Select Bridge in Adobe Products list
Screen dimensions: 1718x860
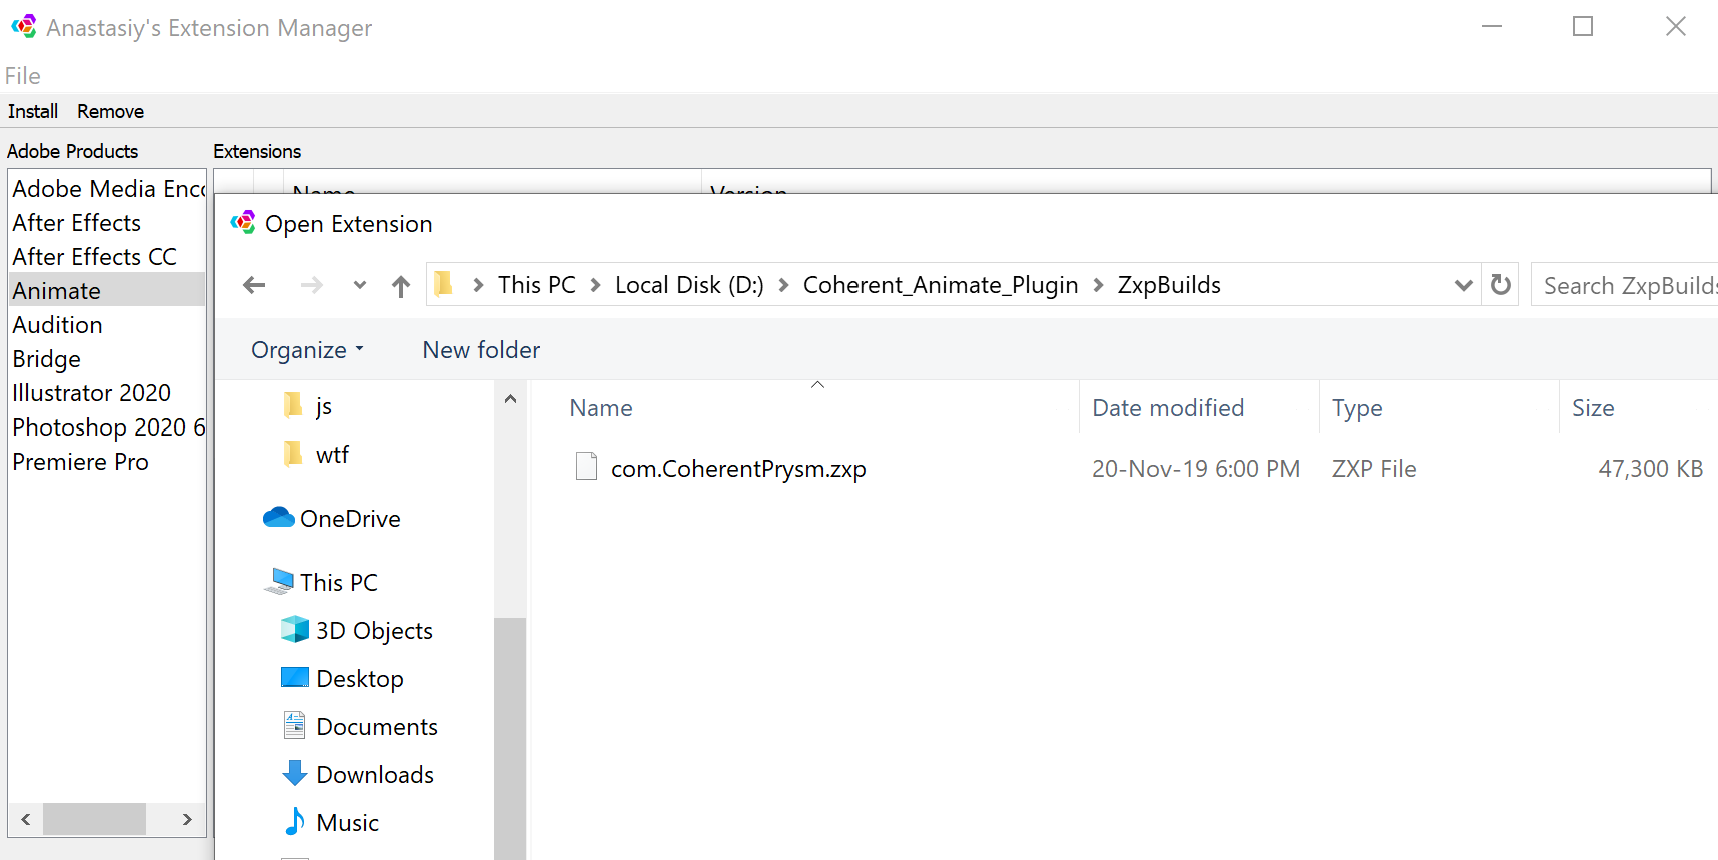[x=107, y=358]
